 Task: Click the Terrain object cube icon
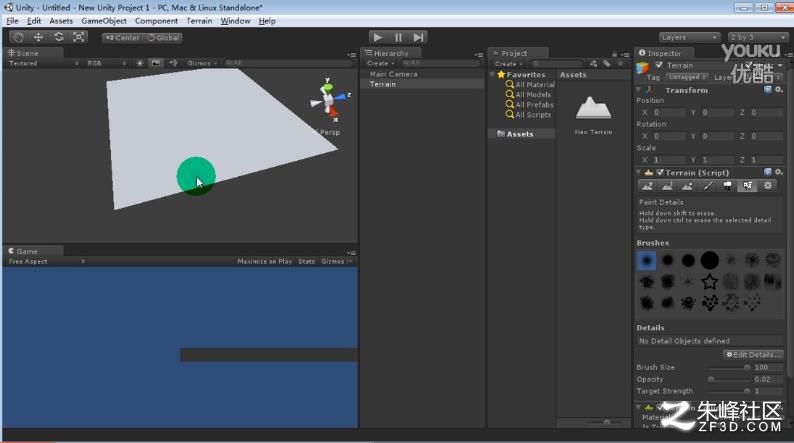click(x=643, y=68)
